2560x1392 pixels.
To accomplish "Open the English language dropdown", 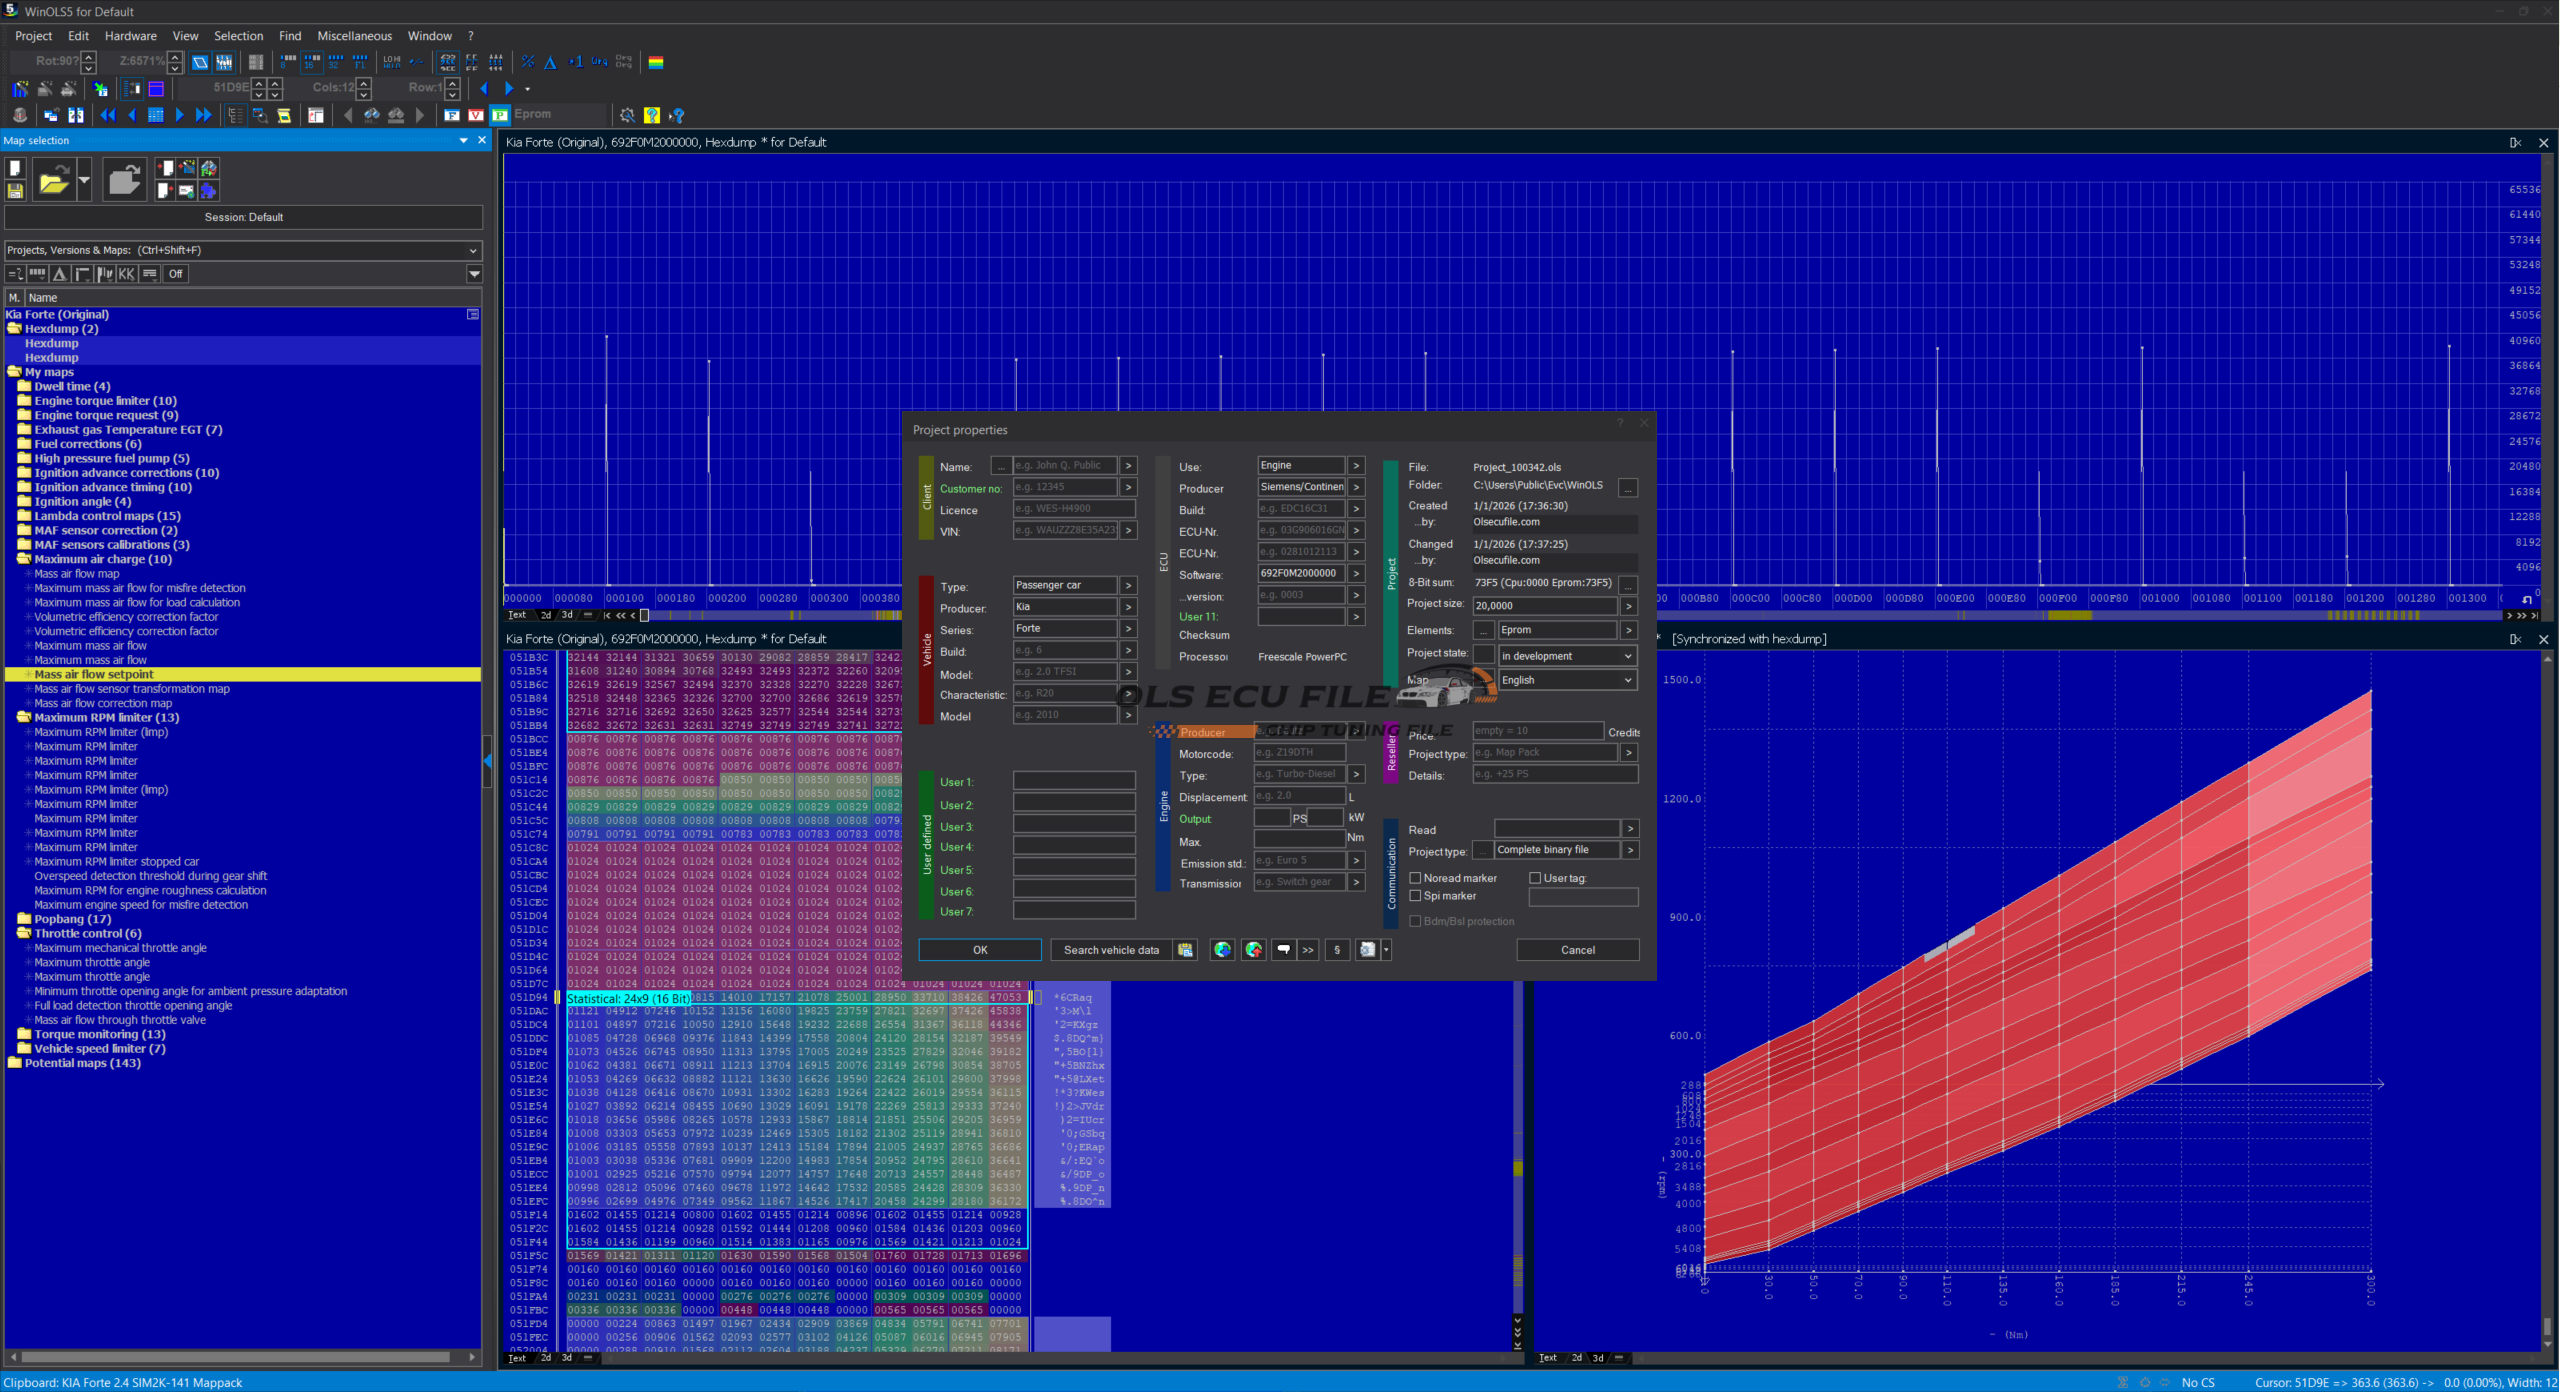I will (1567, 680).
